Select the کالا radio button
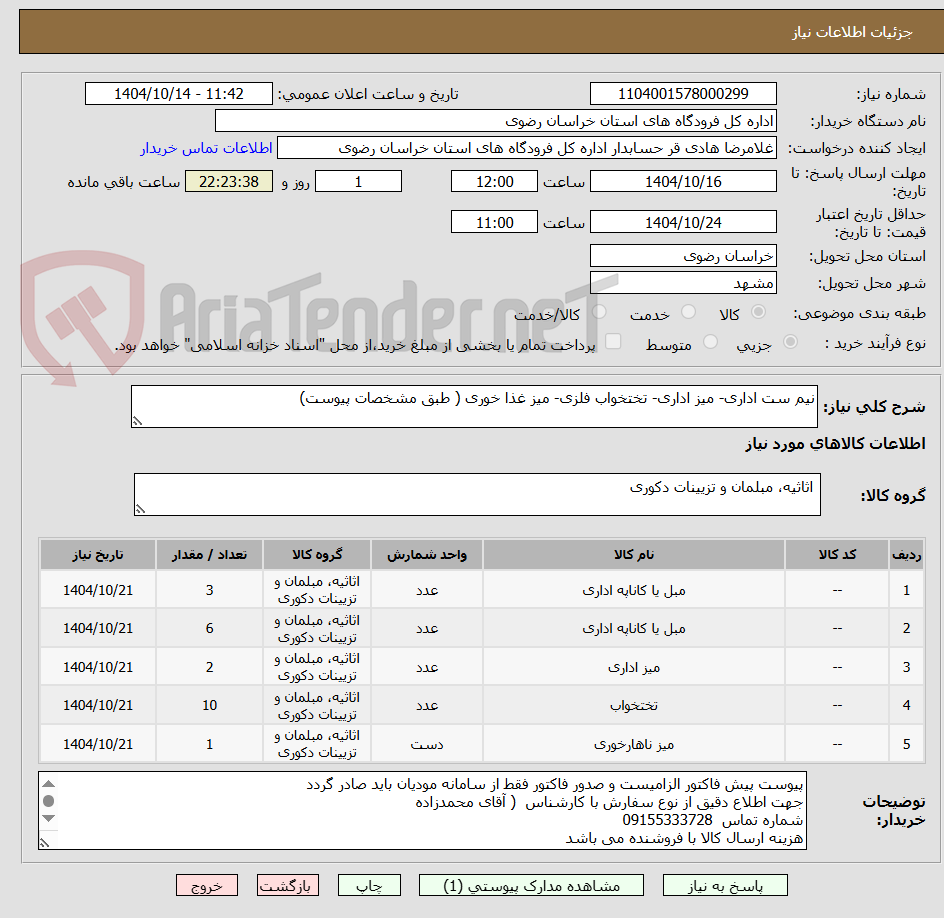Viewport: 944px width, 918px height. pos(759,312)
